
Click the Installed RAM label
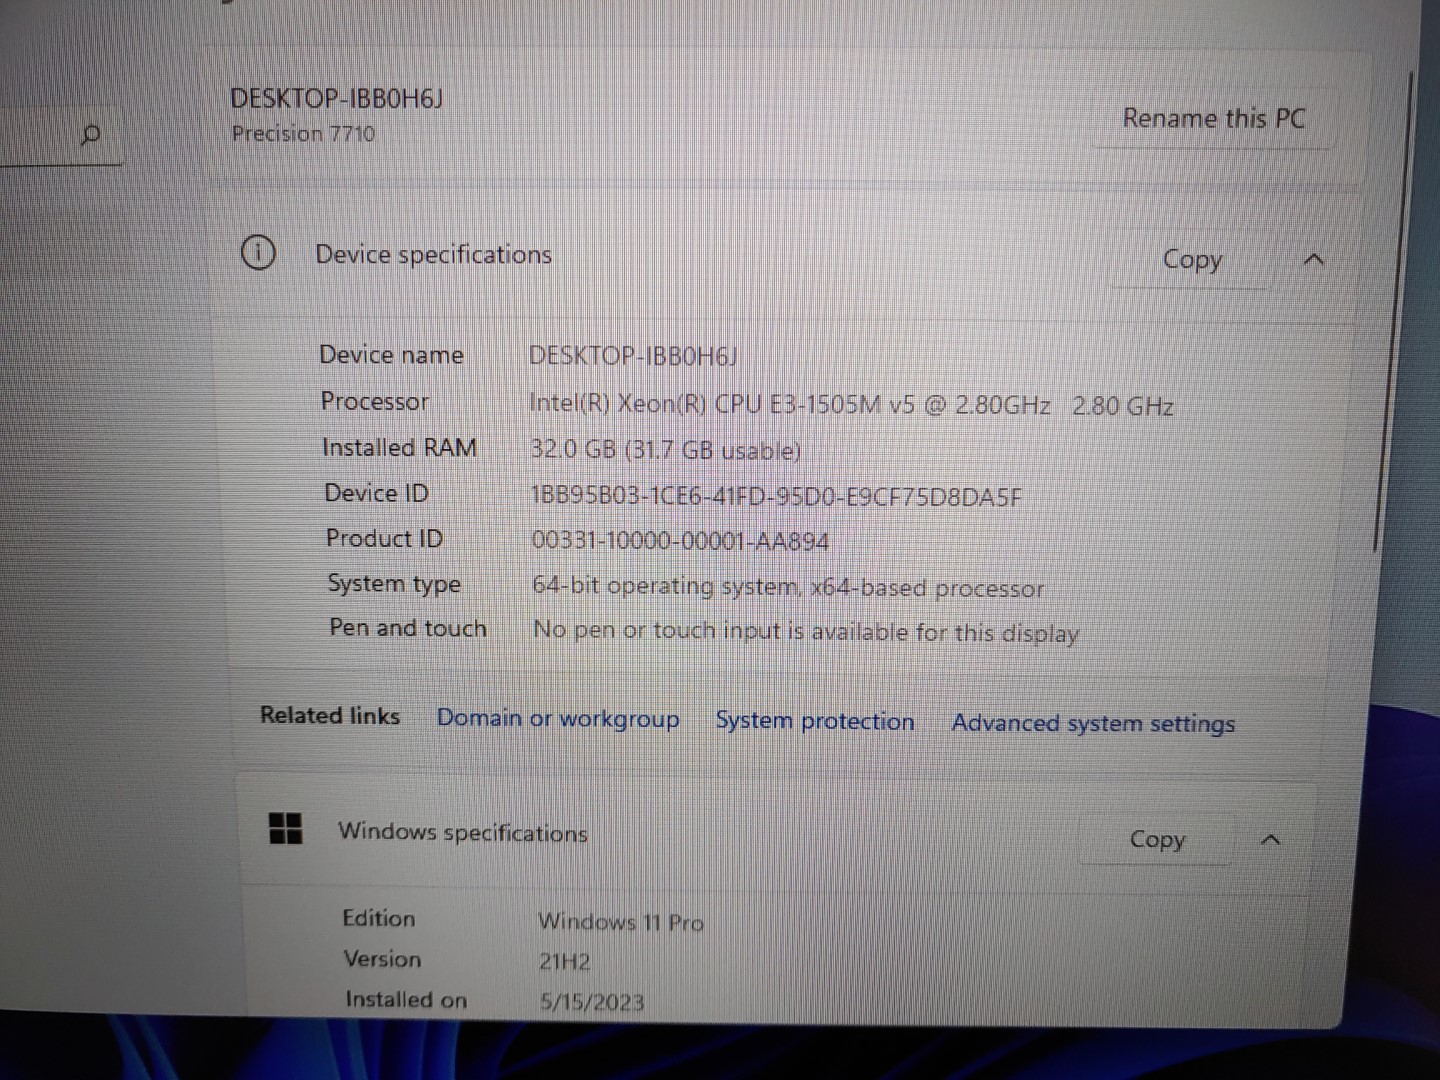tap(399, 447)
